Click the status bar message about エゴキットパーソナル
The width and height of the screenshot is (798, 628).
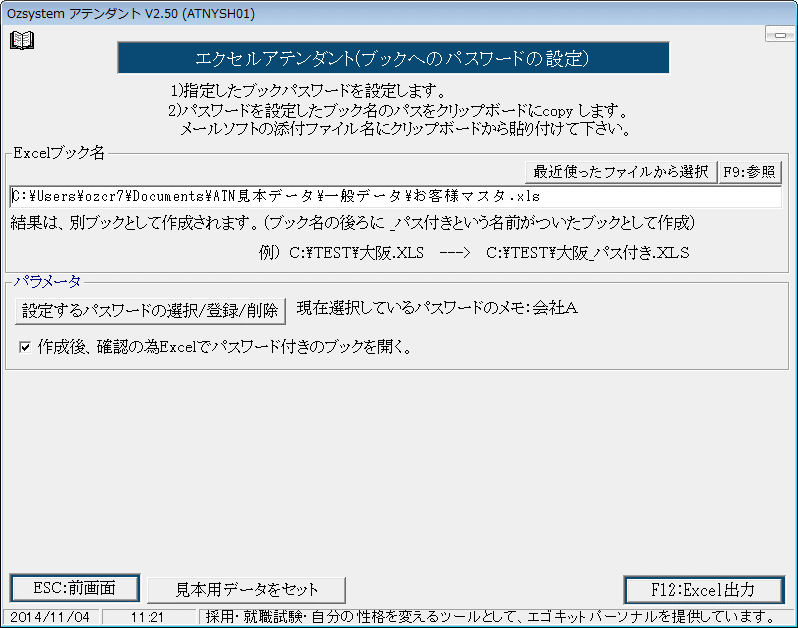click(x=490, y=617)
